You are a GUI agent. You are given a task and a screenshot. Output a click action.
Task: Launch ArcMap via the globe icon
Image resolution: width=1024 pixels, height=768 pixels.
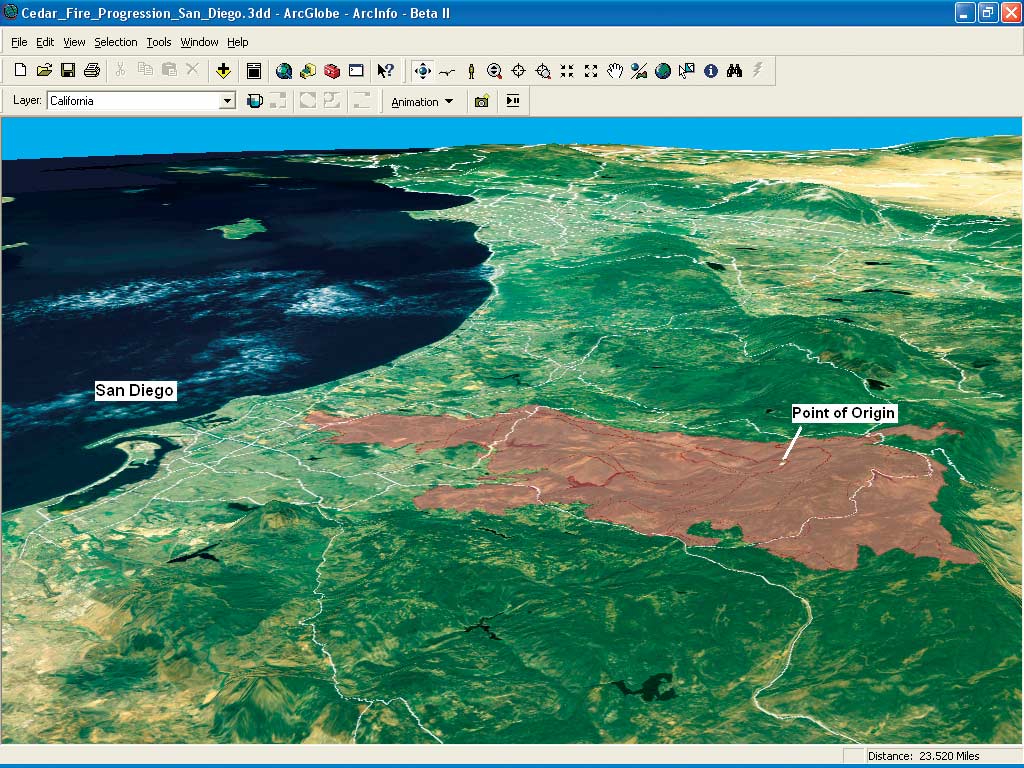point(283,71)
